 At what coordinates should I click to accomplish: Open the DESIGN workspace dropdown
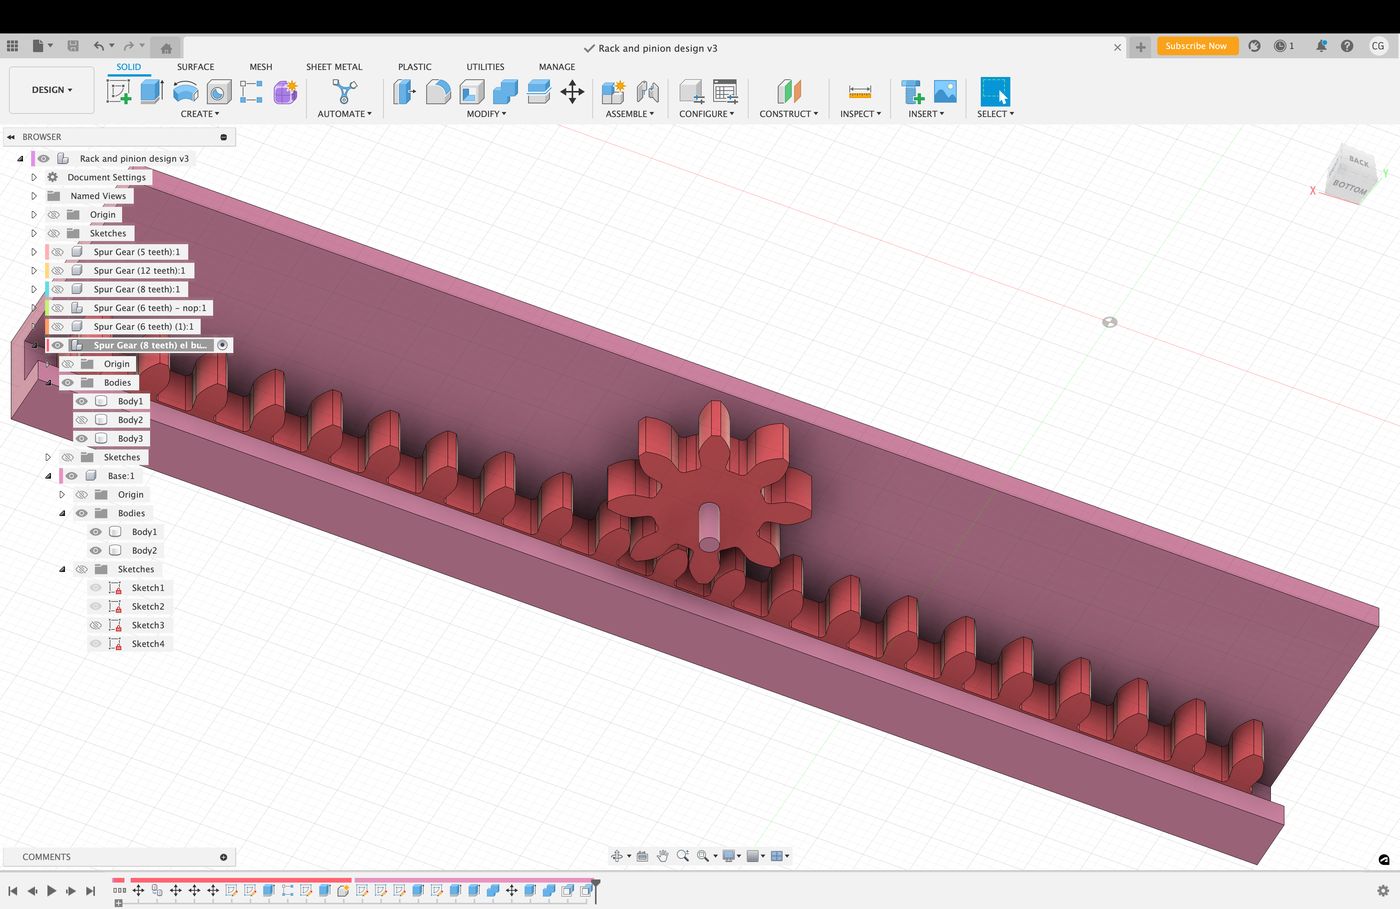52,90
